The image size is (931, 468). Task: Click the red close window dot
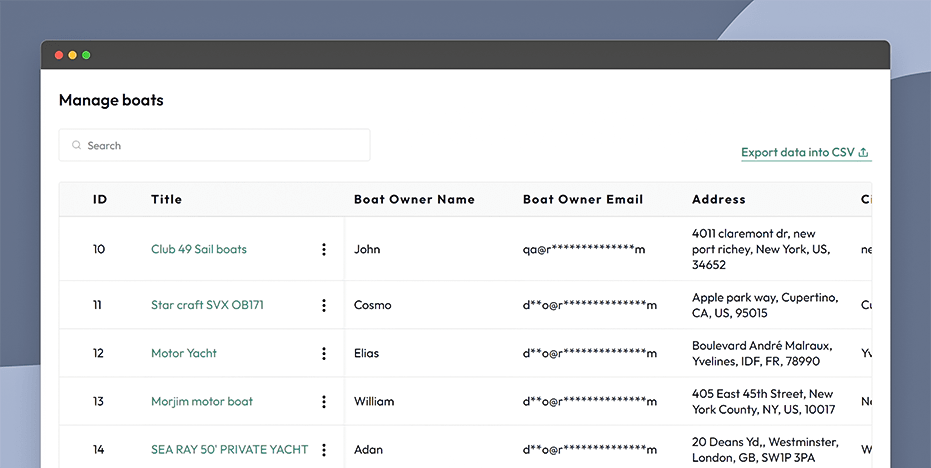tap(59, 55)
